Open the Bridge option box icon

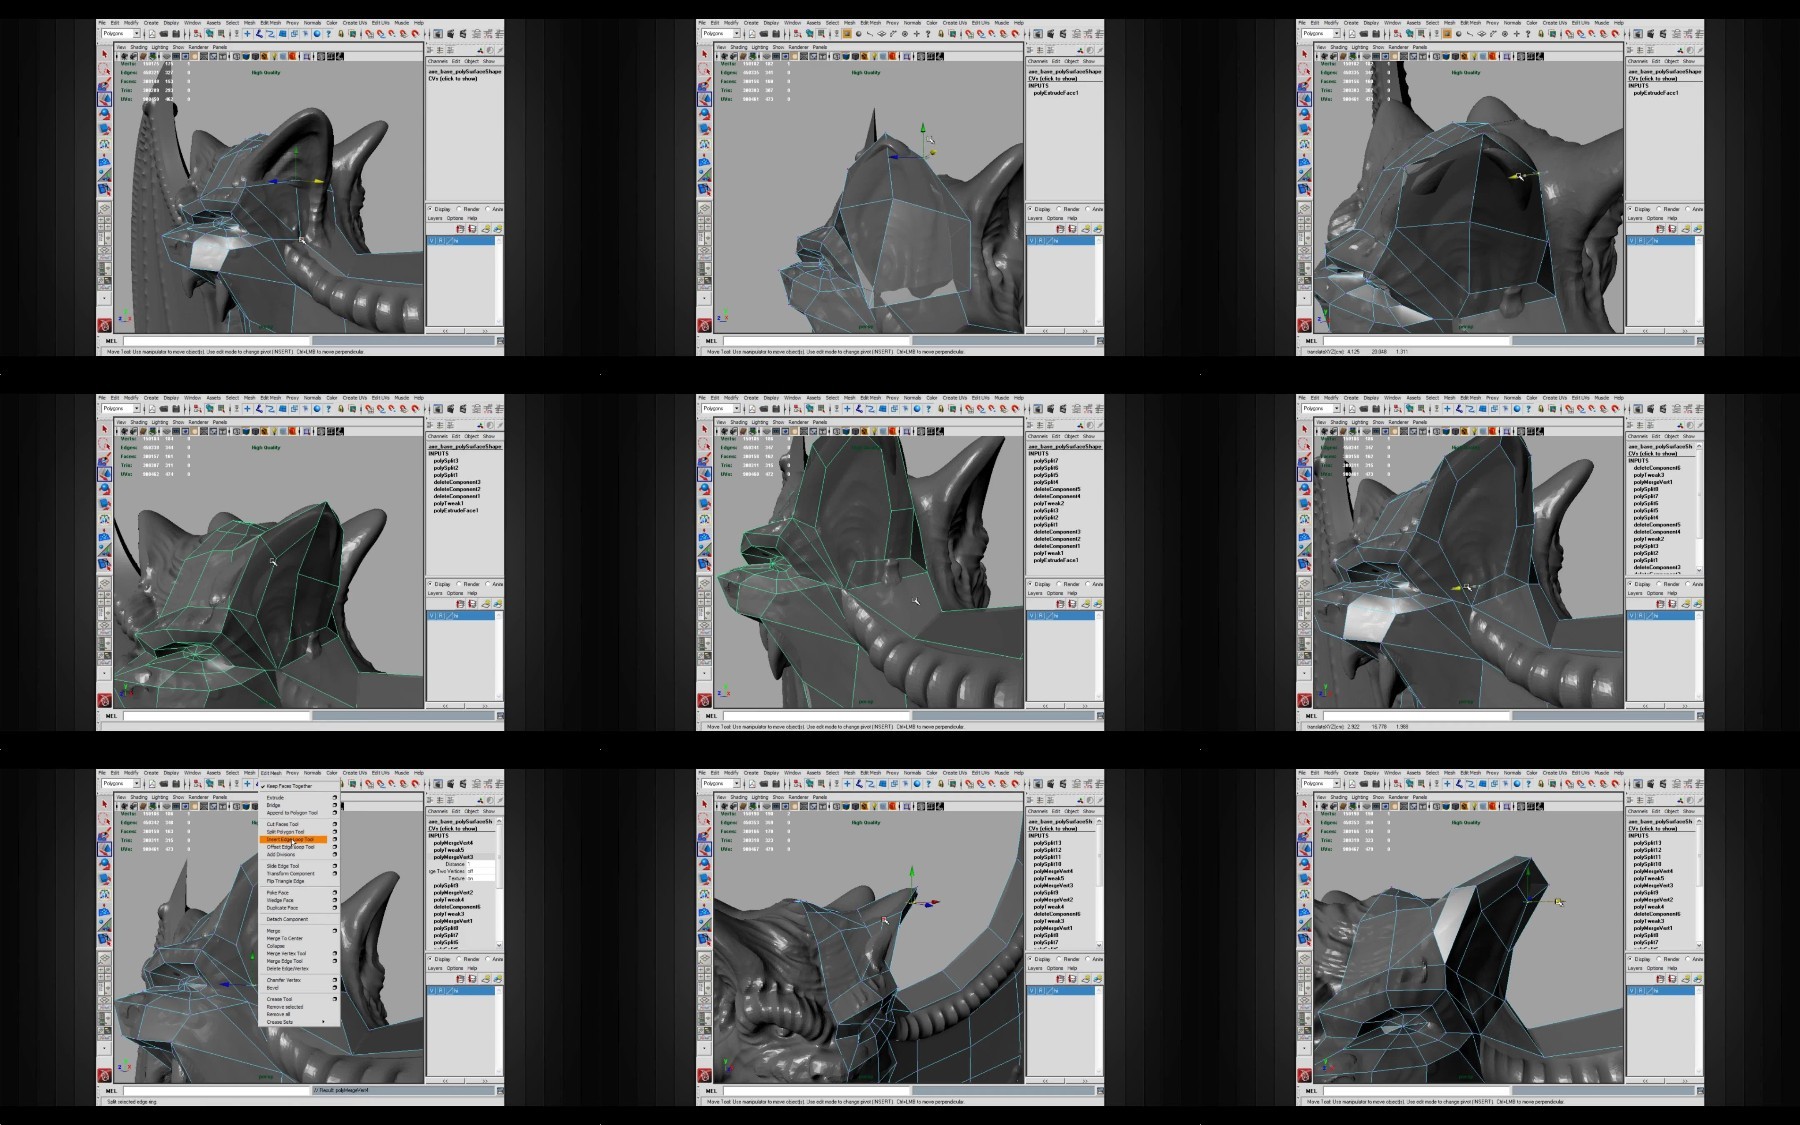click(x=335, y=805)
